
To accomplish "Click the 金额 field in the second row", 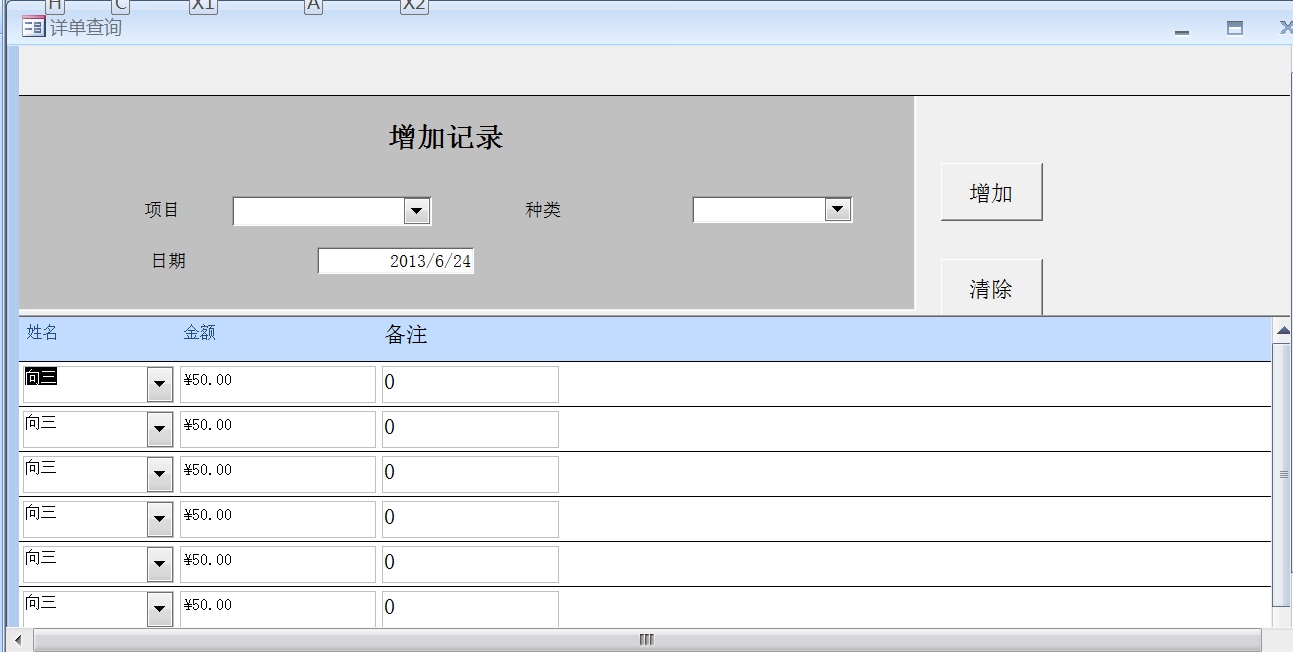I will (277, 429).
